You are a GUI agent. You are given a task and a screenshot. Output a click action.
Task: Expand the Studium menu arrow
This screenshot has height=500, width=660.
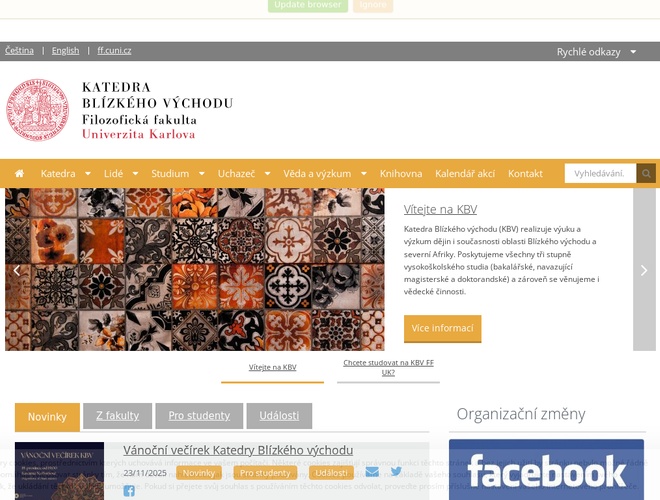coord(202,173)
